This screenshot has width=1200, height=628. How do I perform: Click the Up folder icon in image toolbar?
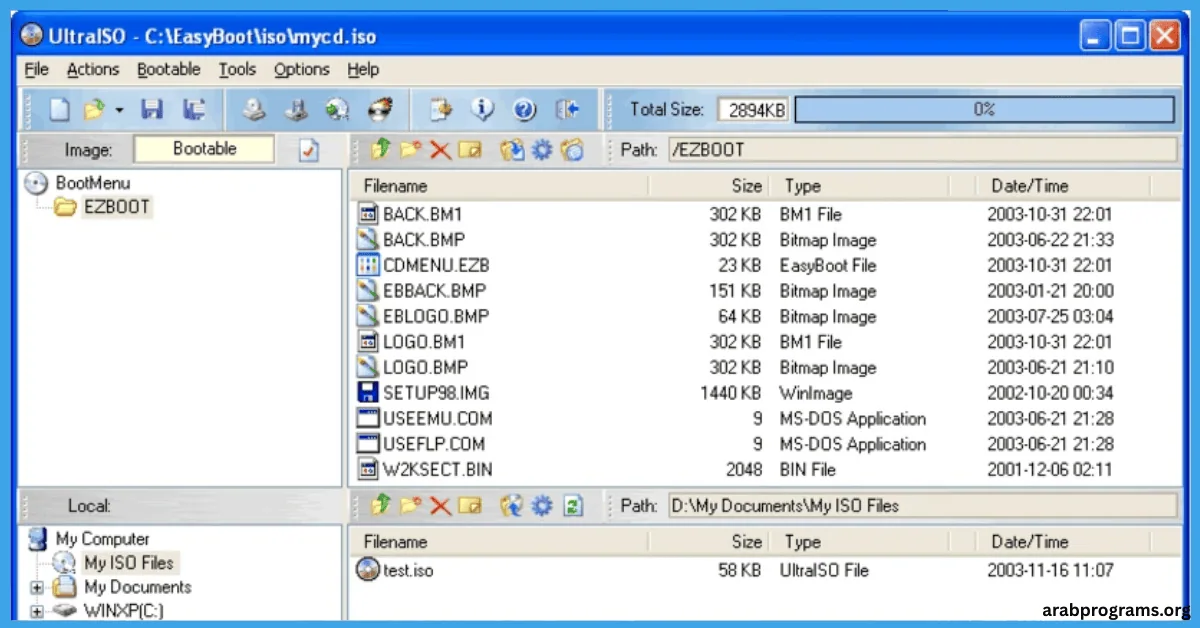(x=381, y=150)
